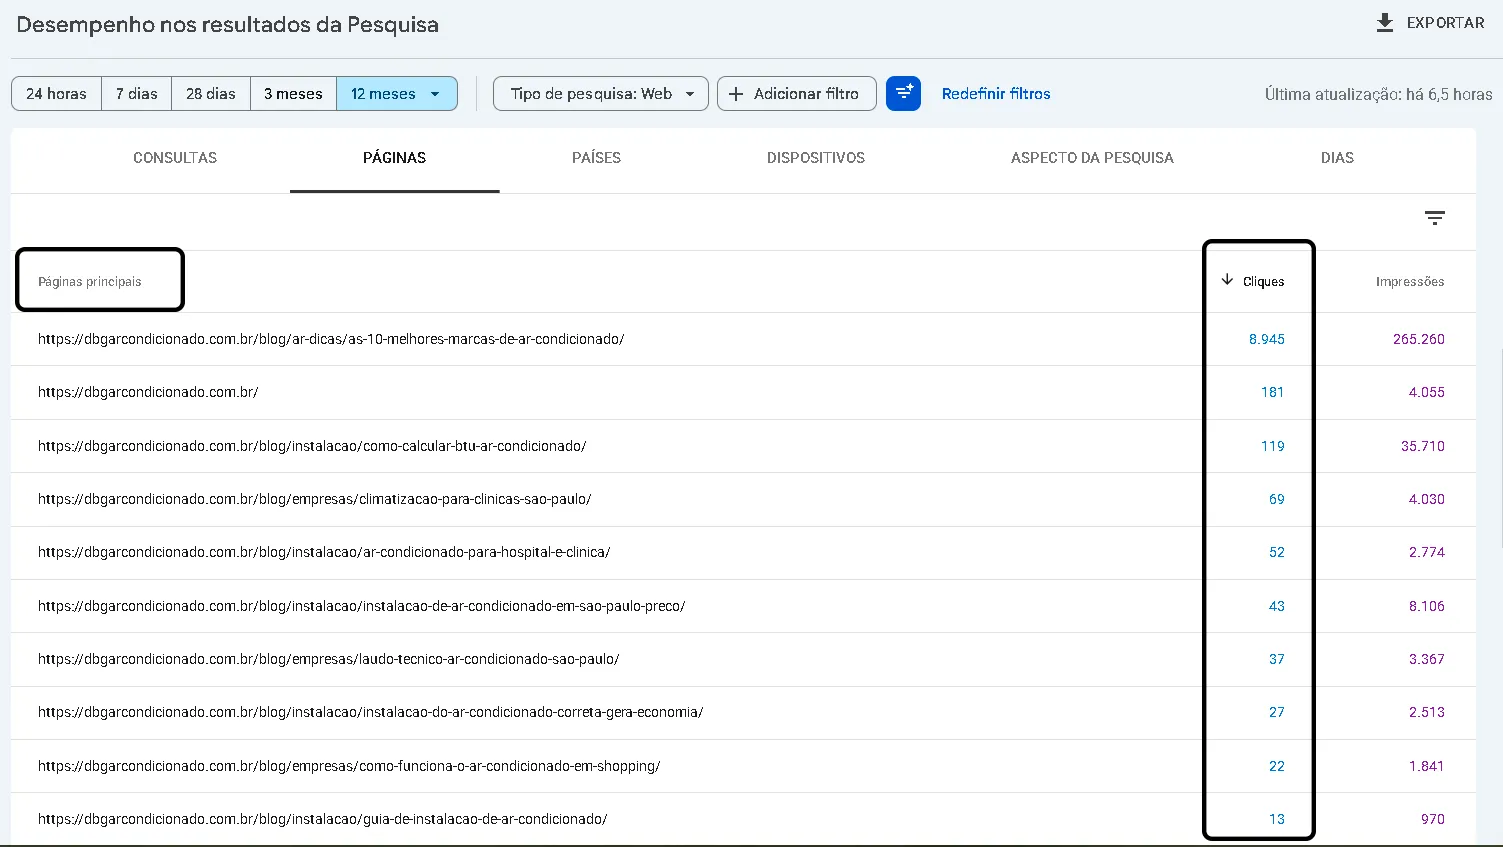Open the ar-condicionado-para-hospital-e-clinica page row
Image resolution: width=1503 pixels, height=847 pixels.
click(743, 552)
